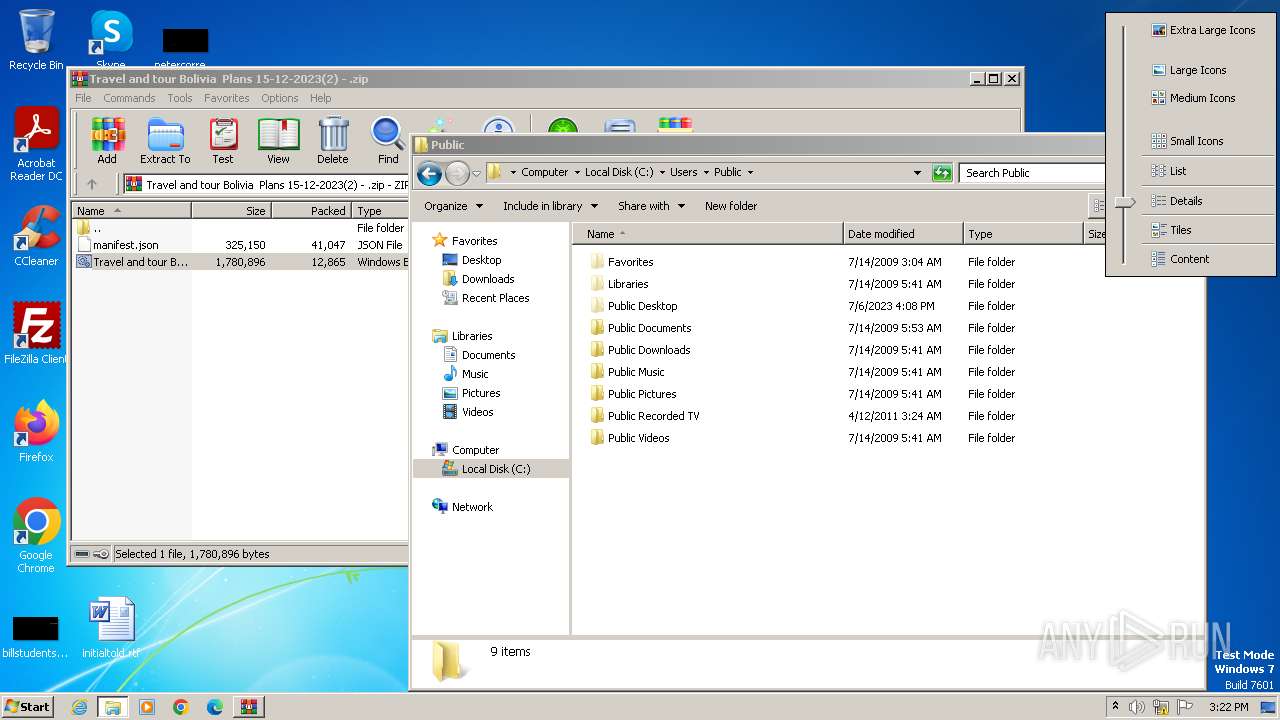Sort archive by Size column
This screenshot has width=1280, height=720.
tap(231, 211)
